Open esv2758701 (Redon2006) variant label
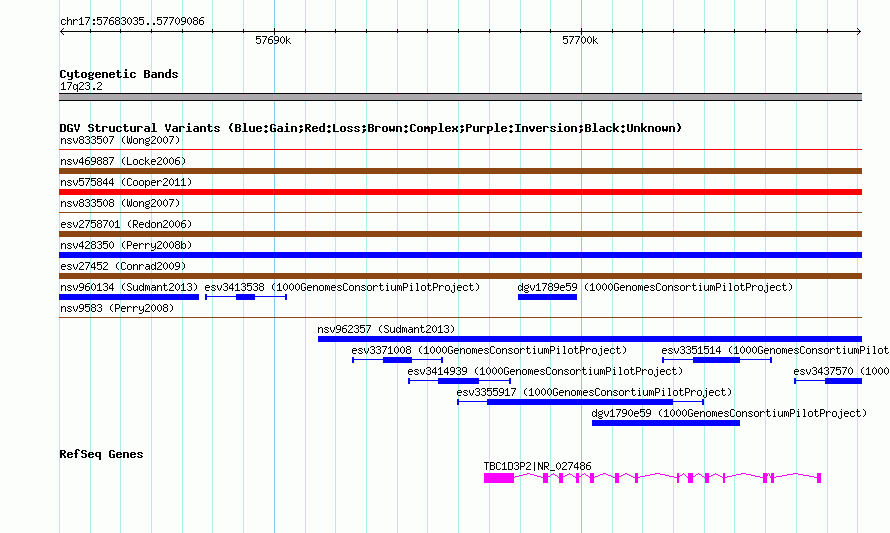 click(x=126, y=224)
